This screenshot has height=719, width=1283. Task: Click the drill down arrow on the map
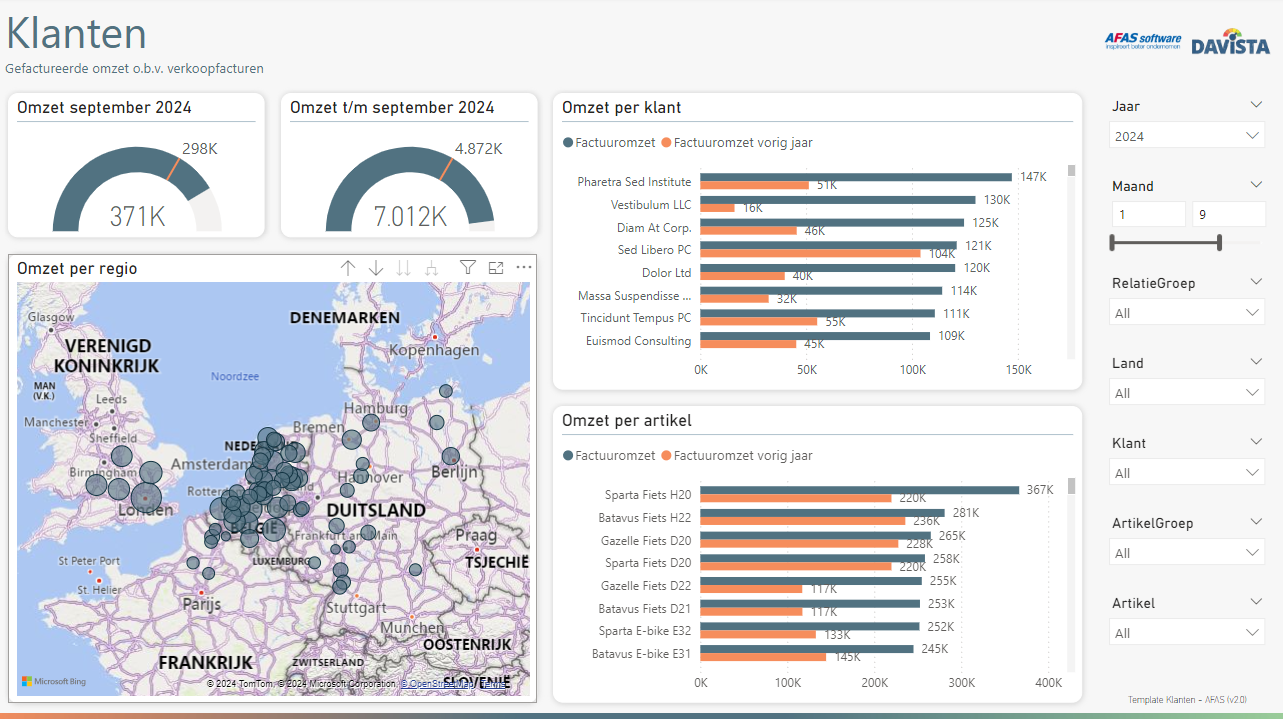pos(376,268)
